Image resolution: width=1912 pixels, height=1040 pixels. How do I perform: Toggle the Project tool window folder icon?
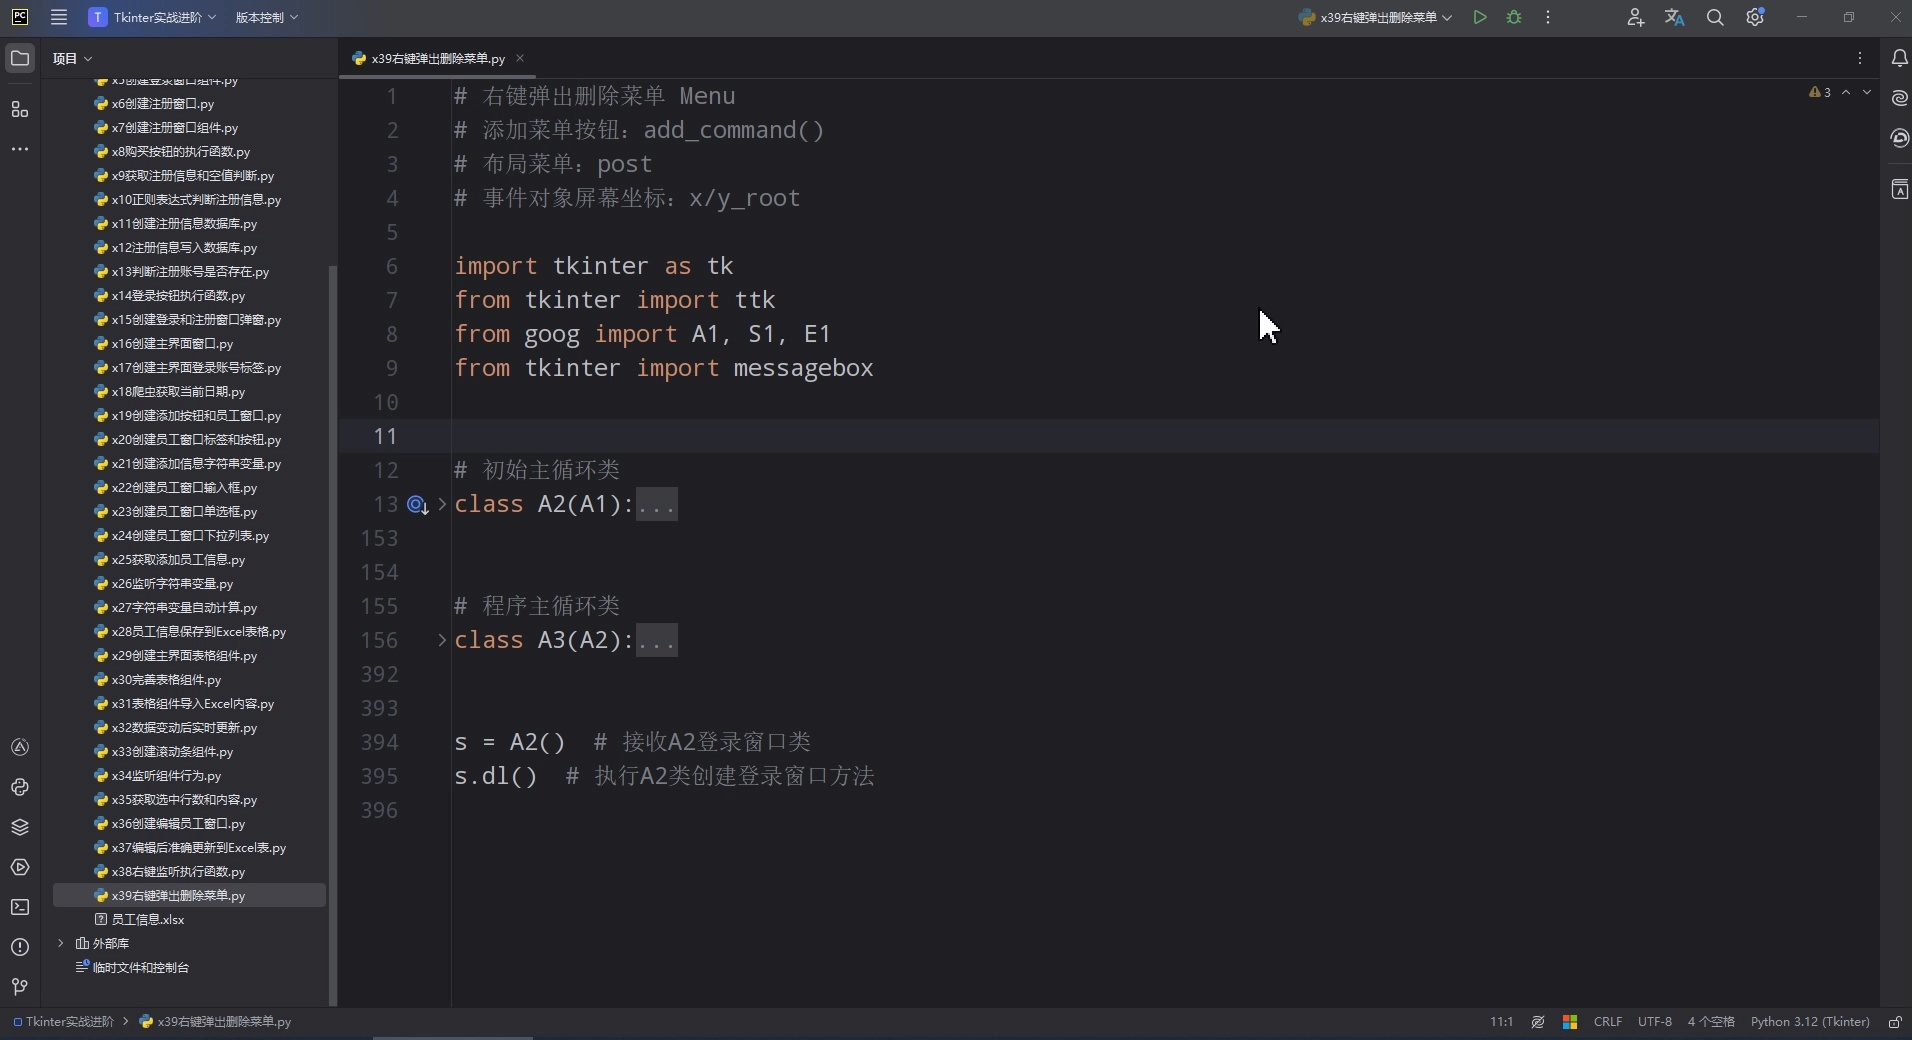[20, 57]
